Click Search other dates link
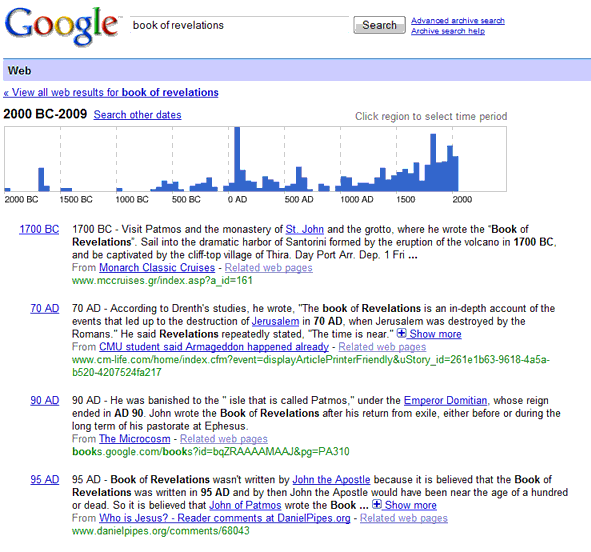Image resolution: width=591 pixels, height=552 pixels. (137, 115)
